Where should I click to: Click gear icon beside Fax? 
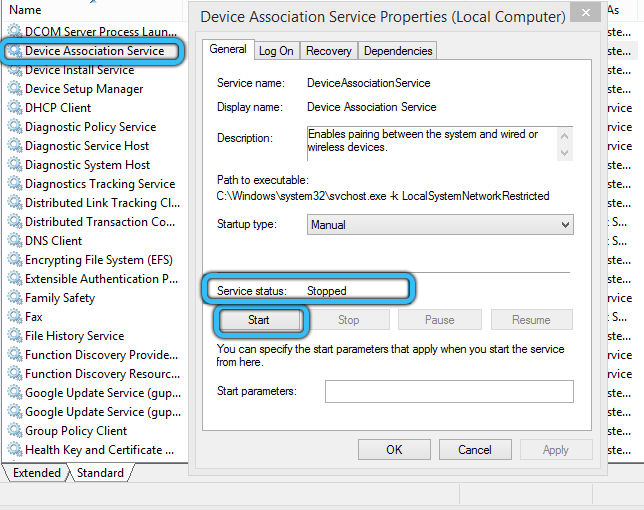(15, 316)
